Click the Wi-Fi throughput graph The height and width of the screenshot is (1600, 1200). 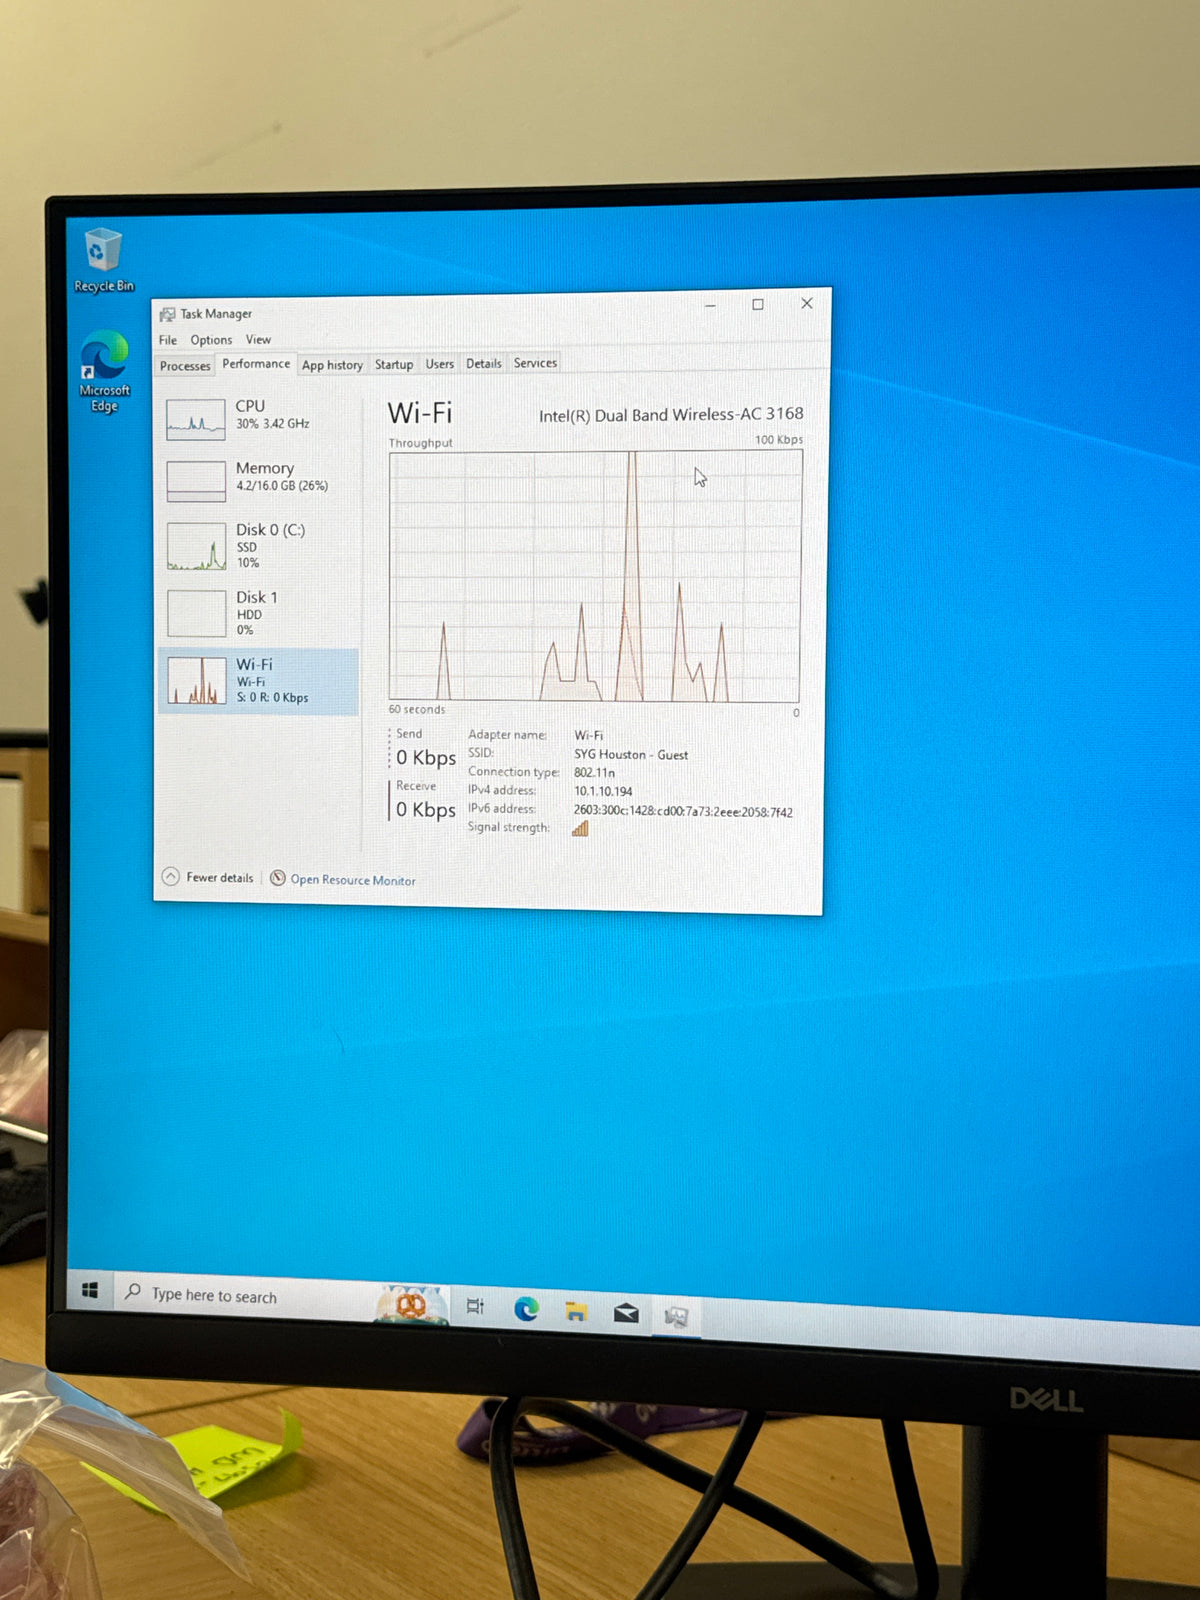(595, 576)
